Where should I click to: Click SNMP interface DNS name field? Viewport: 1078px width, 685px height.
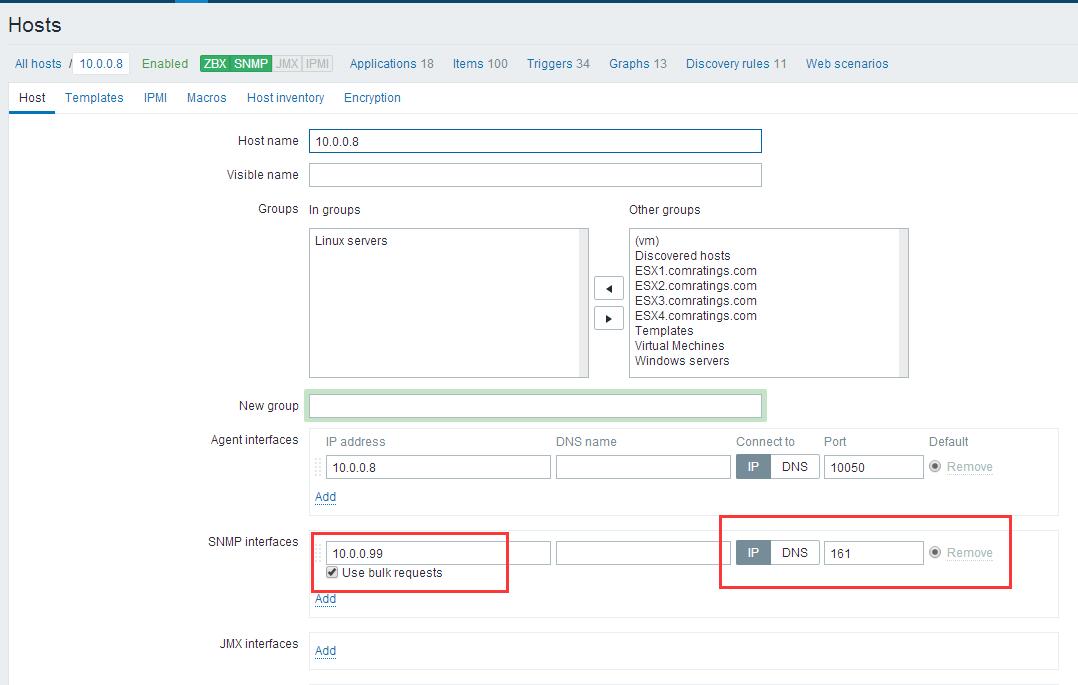click(x=643, y=553)
